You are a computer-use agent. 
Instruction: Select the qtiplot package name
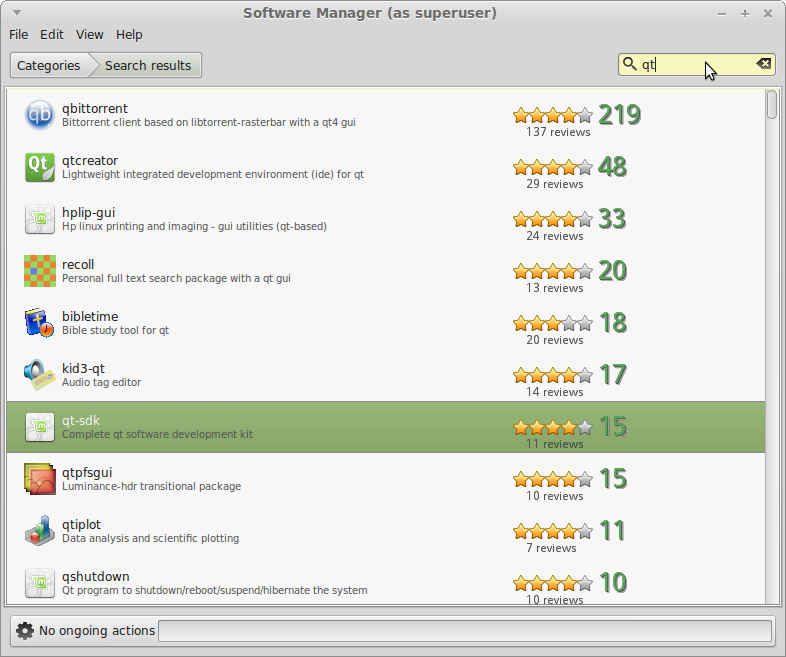tap(81, 524)
